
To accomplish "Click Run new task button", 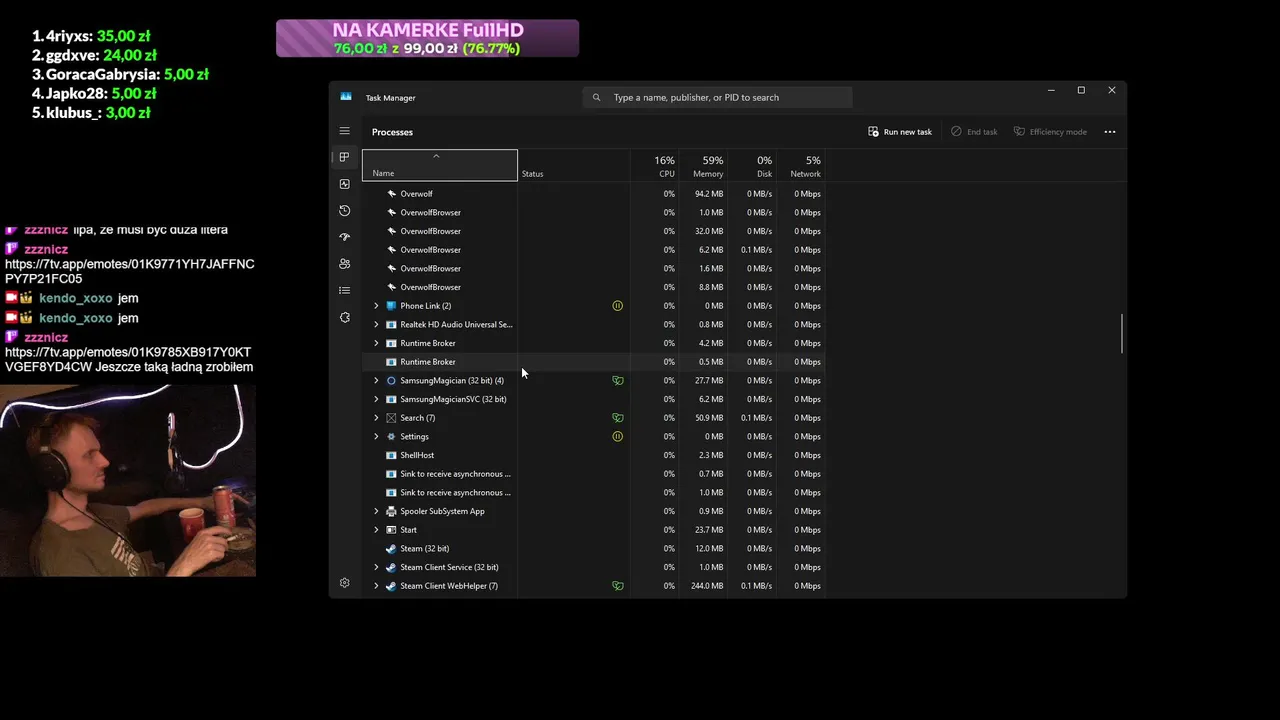I will tap(900, 132).
